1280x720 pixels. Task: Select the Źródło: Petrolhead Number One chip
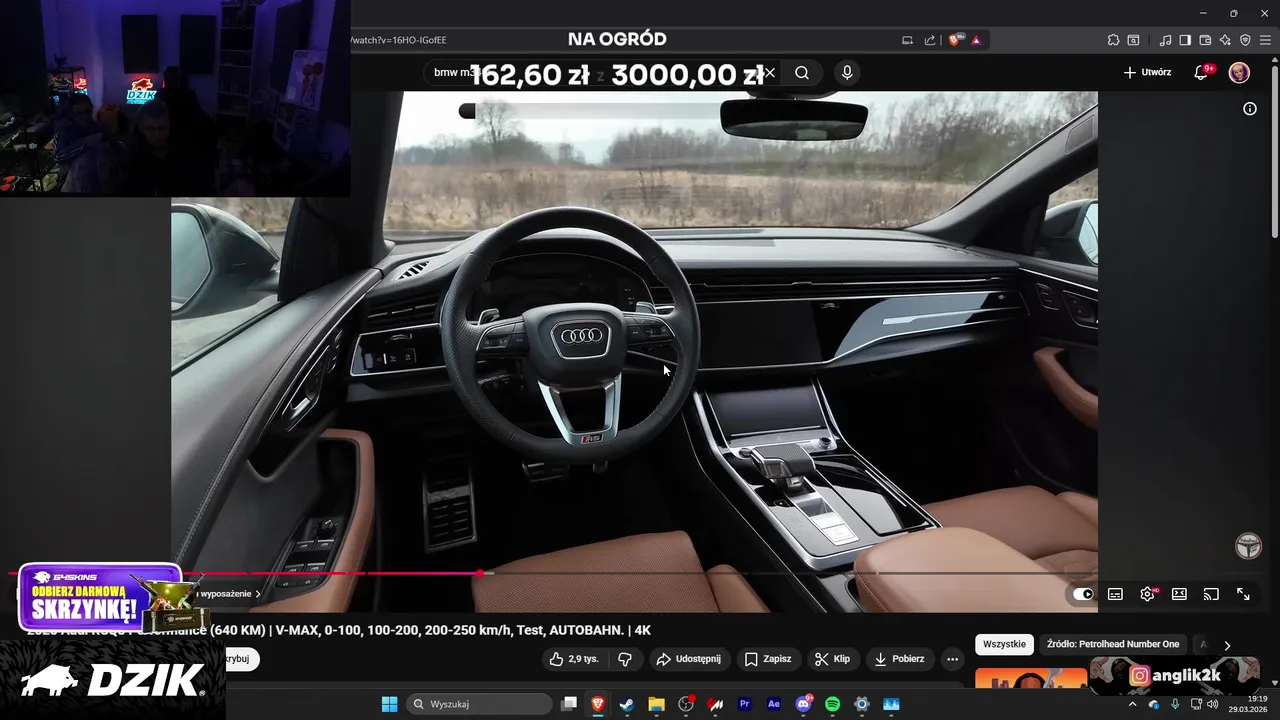1113,644
